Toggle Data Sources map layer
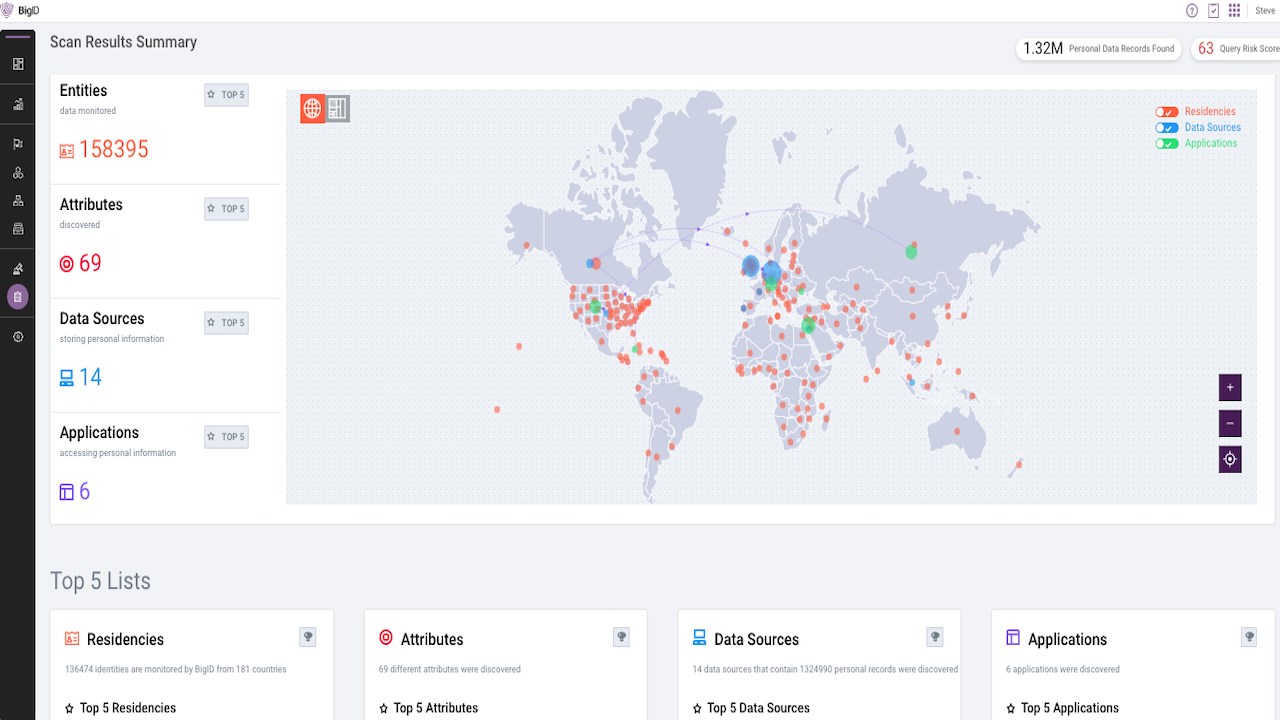 point(1167,128)
